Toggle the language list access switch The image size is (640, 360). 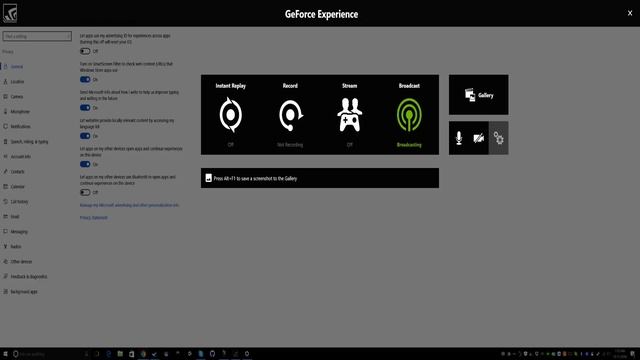click(85, 136)
